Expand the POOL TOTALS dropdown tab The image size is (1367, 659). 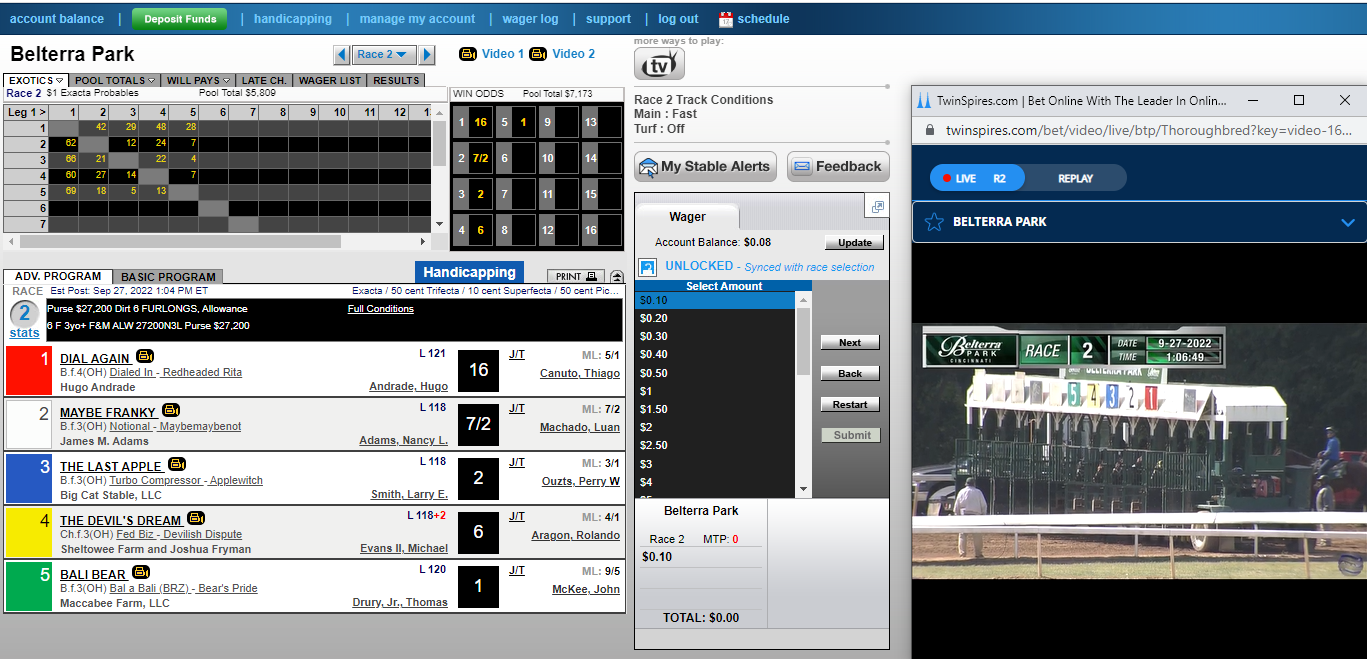tap(115, 80)
